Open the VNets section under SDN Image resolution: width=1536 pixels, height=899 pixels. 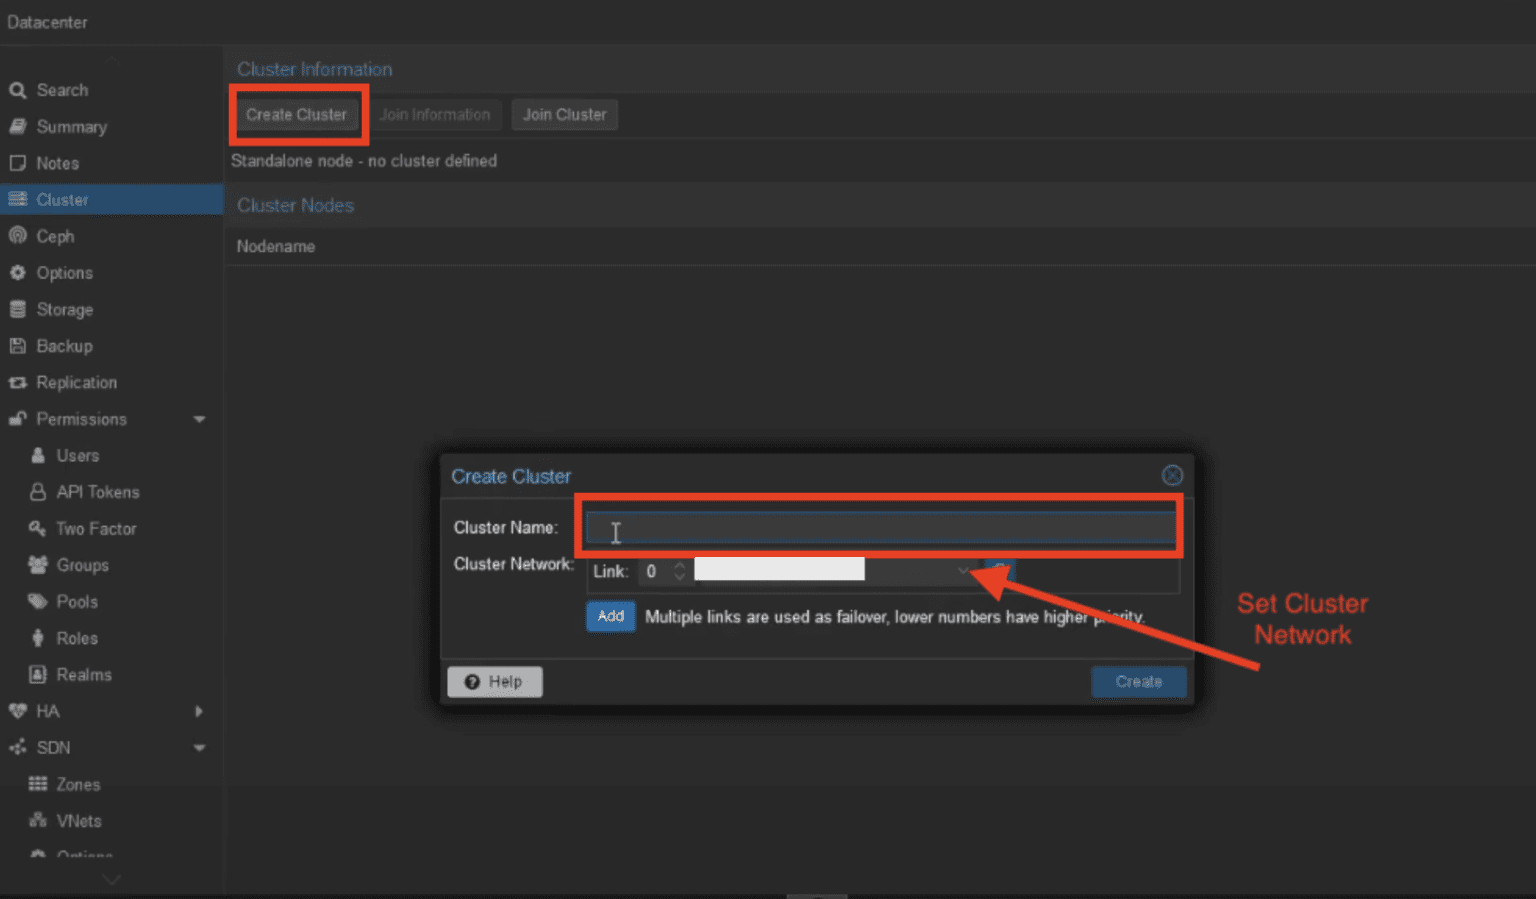[x=77, y=820]
